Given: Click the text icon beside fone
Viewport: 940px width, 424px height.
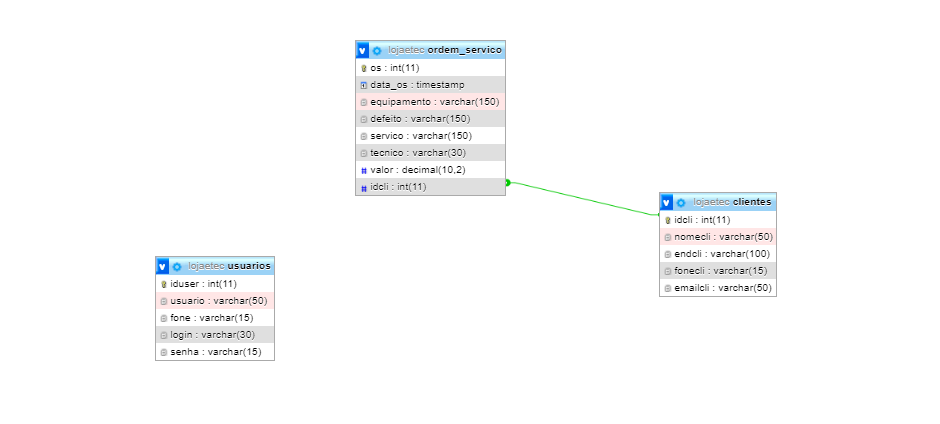Looking at the screenshot, I should click(x=164, y=318).
